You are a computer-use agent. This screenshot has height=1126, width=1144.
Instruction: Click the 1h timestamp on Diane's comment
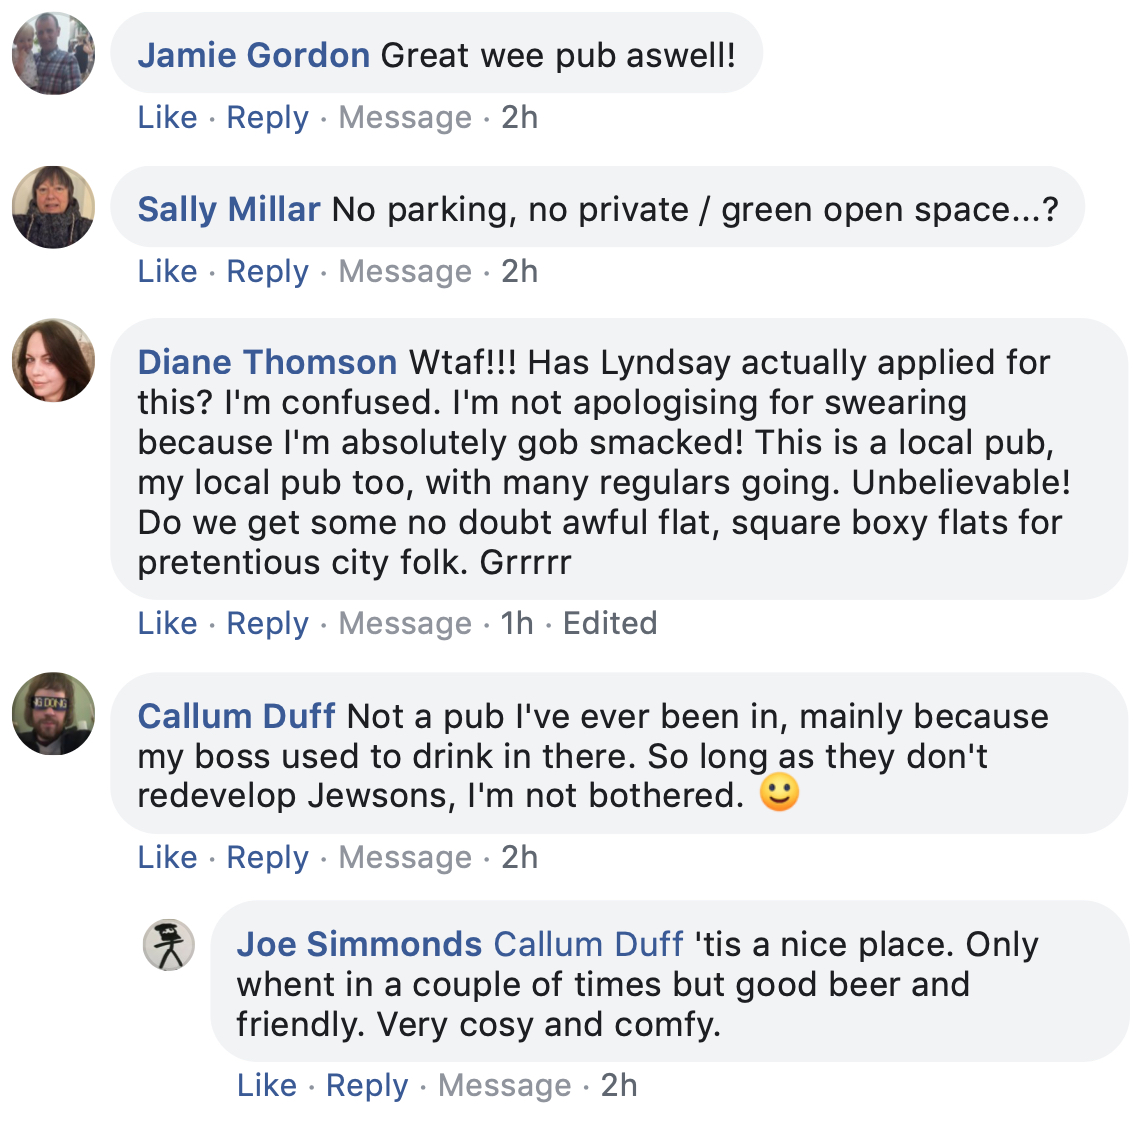tap(517, 623)
